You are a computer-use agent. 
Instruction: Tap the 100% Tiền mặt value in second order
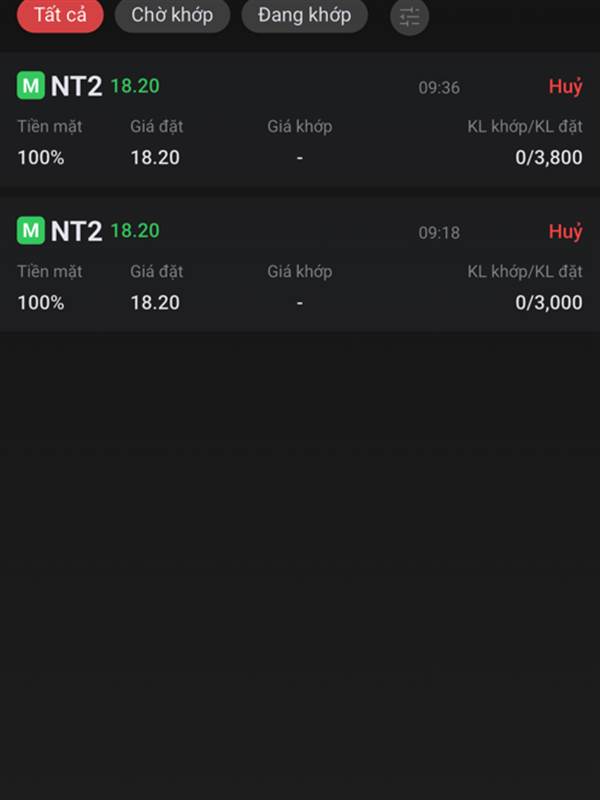[x=41, y=303]
